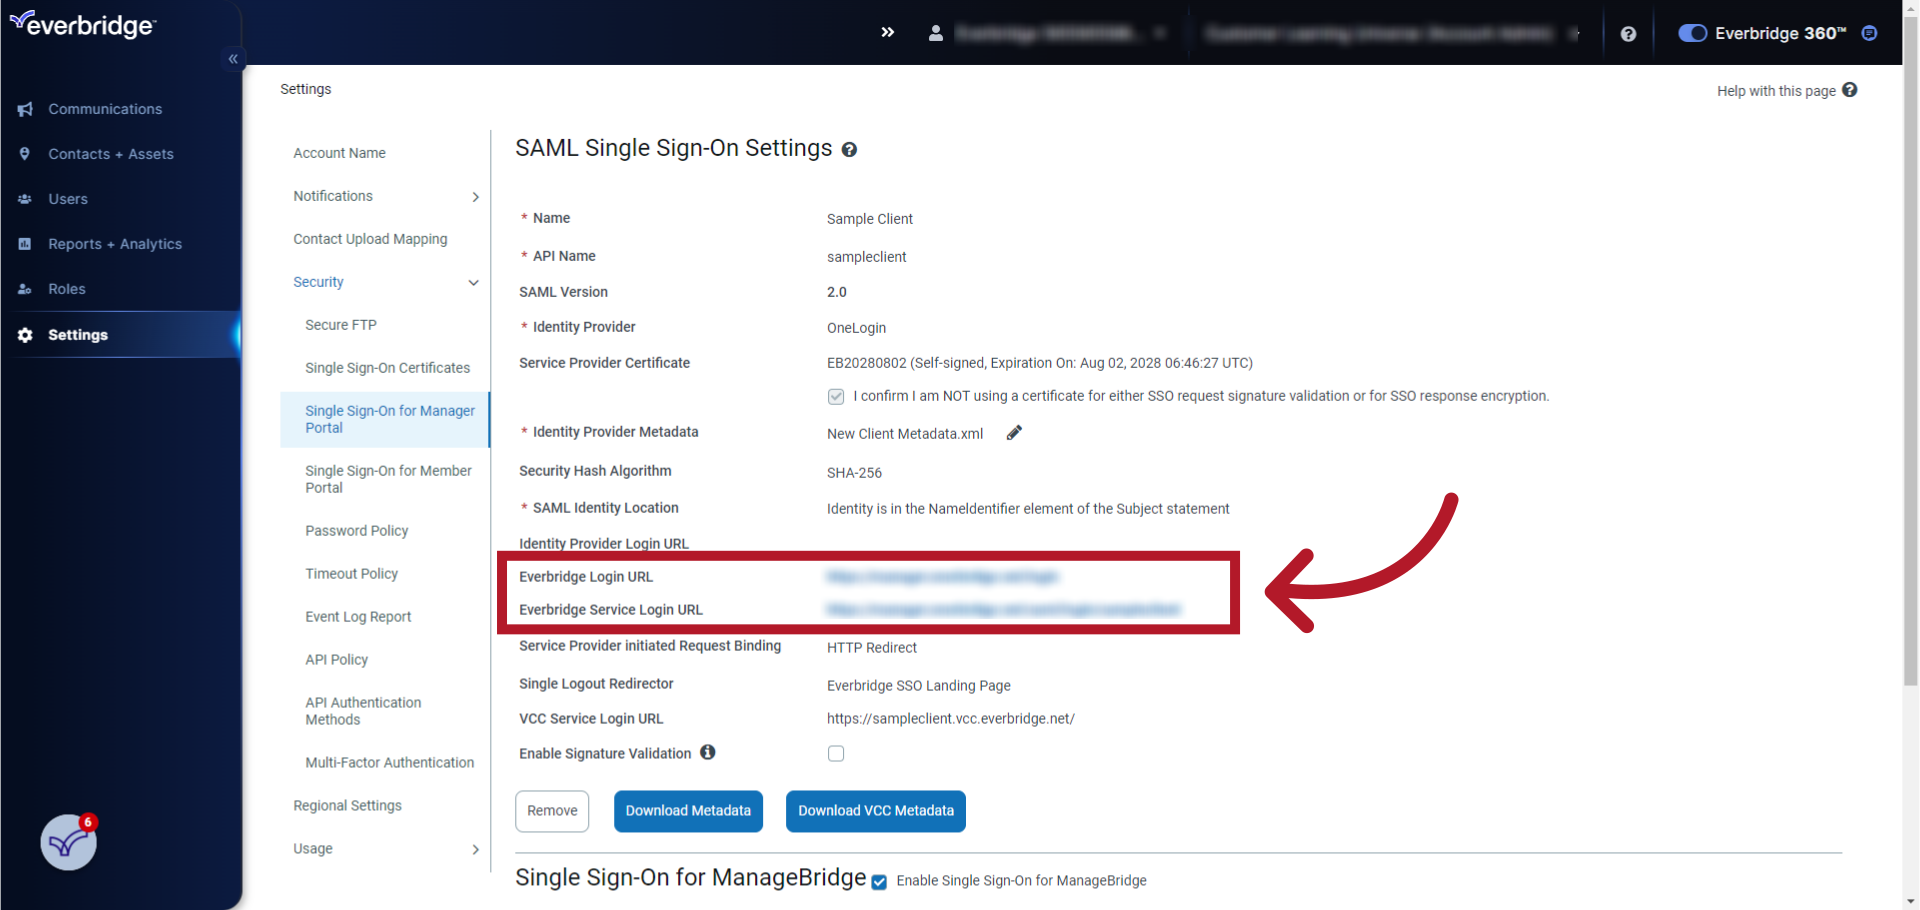Switch the Everbridge 360 toggle
This screenshot has height=910, width=1920.
click(1692, 33)
